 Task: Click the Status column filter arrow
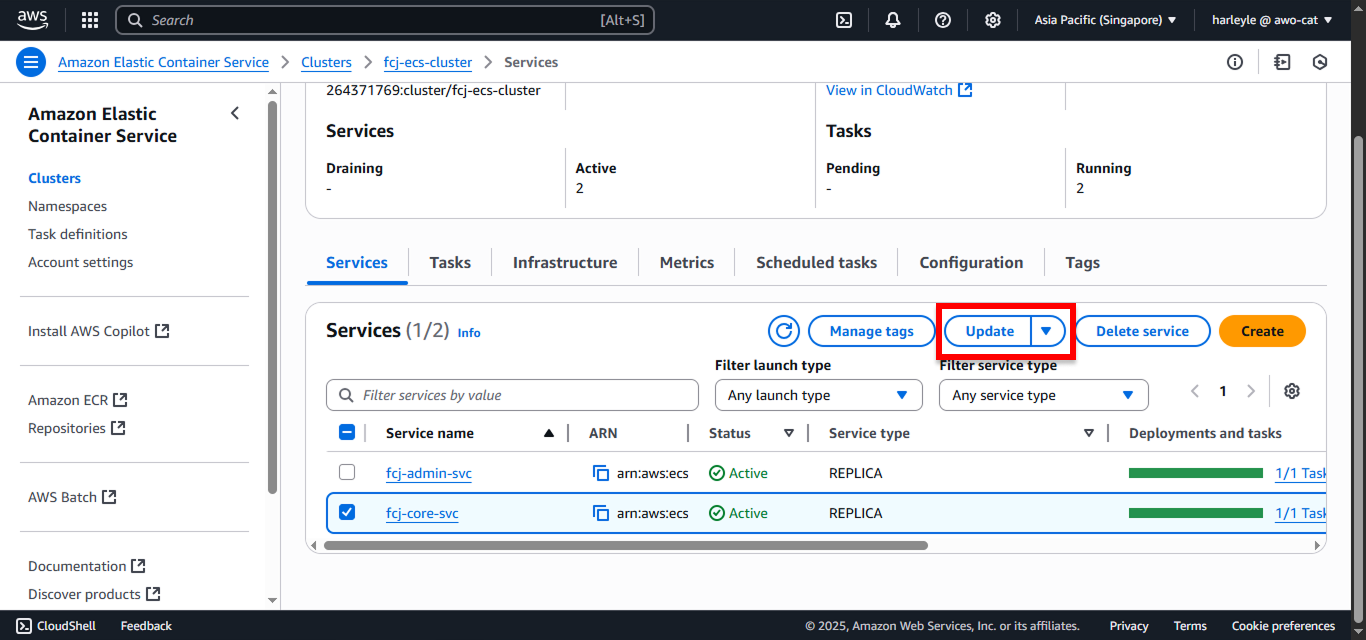point(788,433)
